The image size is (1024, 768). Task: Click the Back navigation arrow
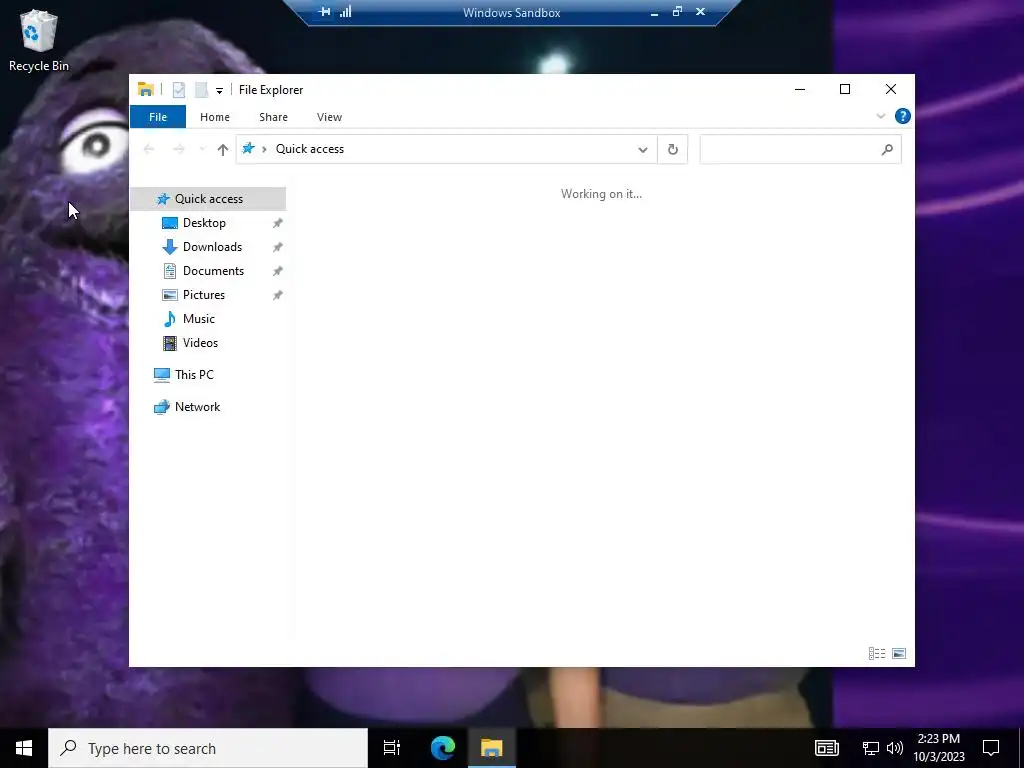[149, 150]
